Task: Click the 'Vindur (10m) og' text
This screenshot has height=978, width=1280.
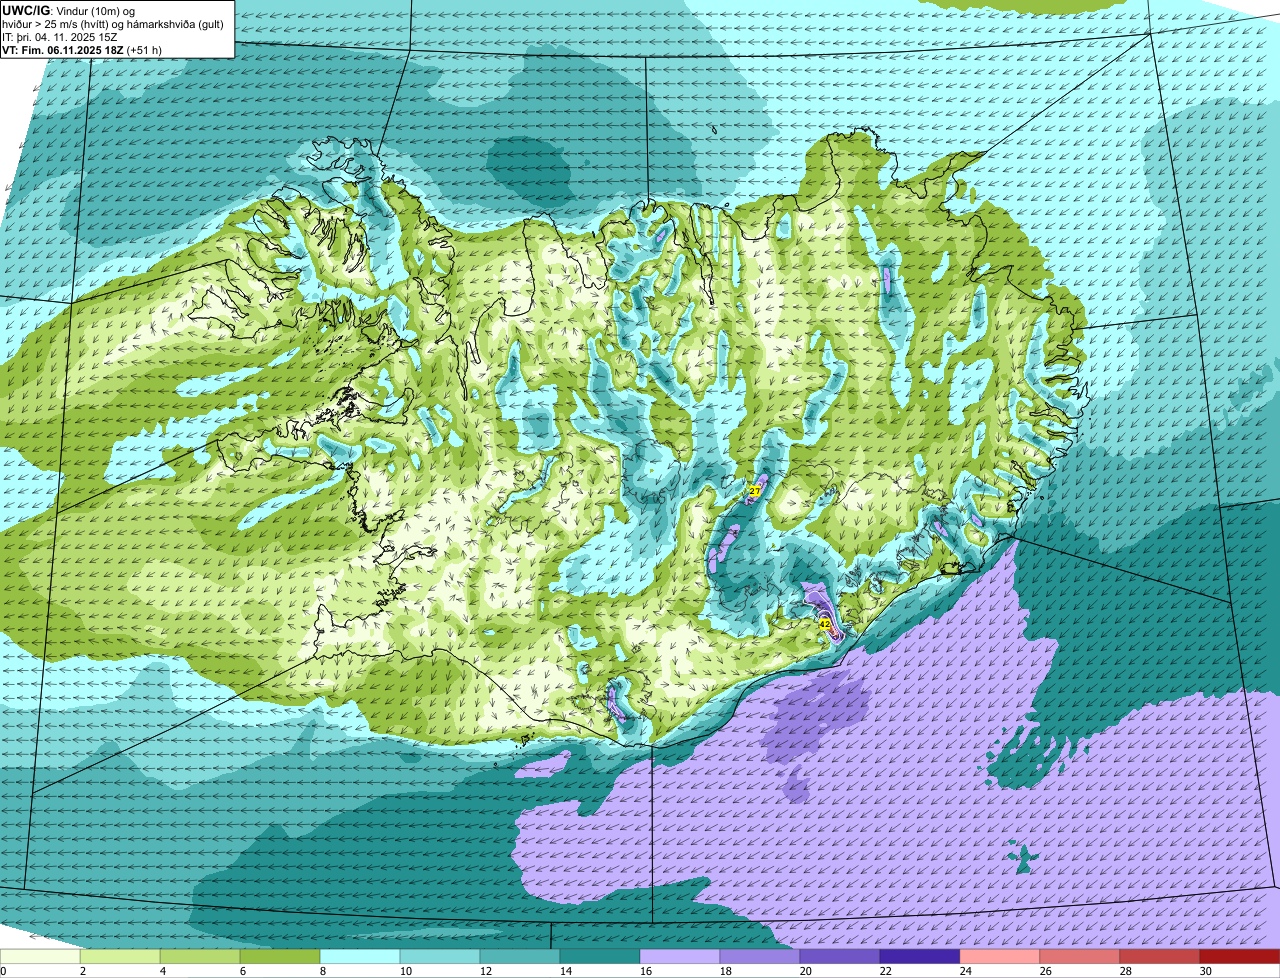Action: [96, 10]
